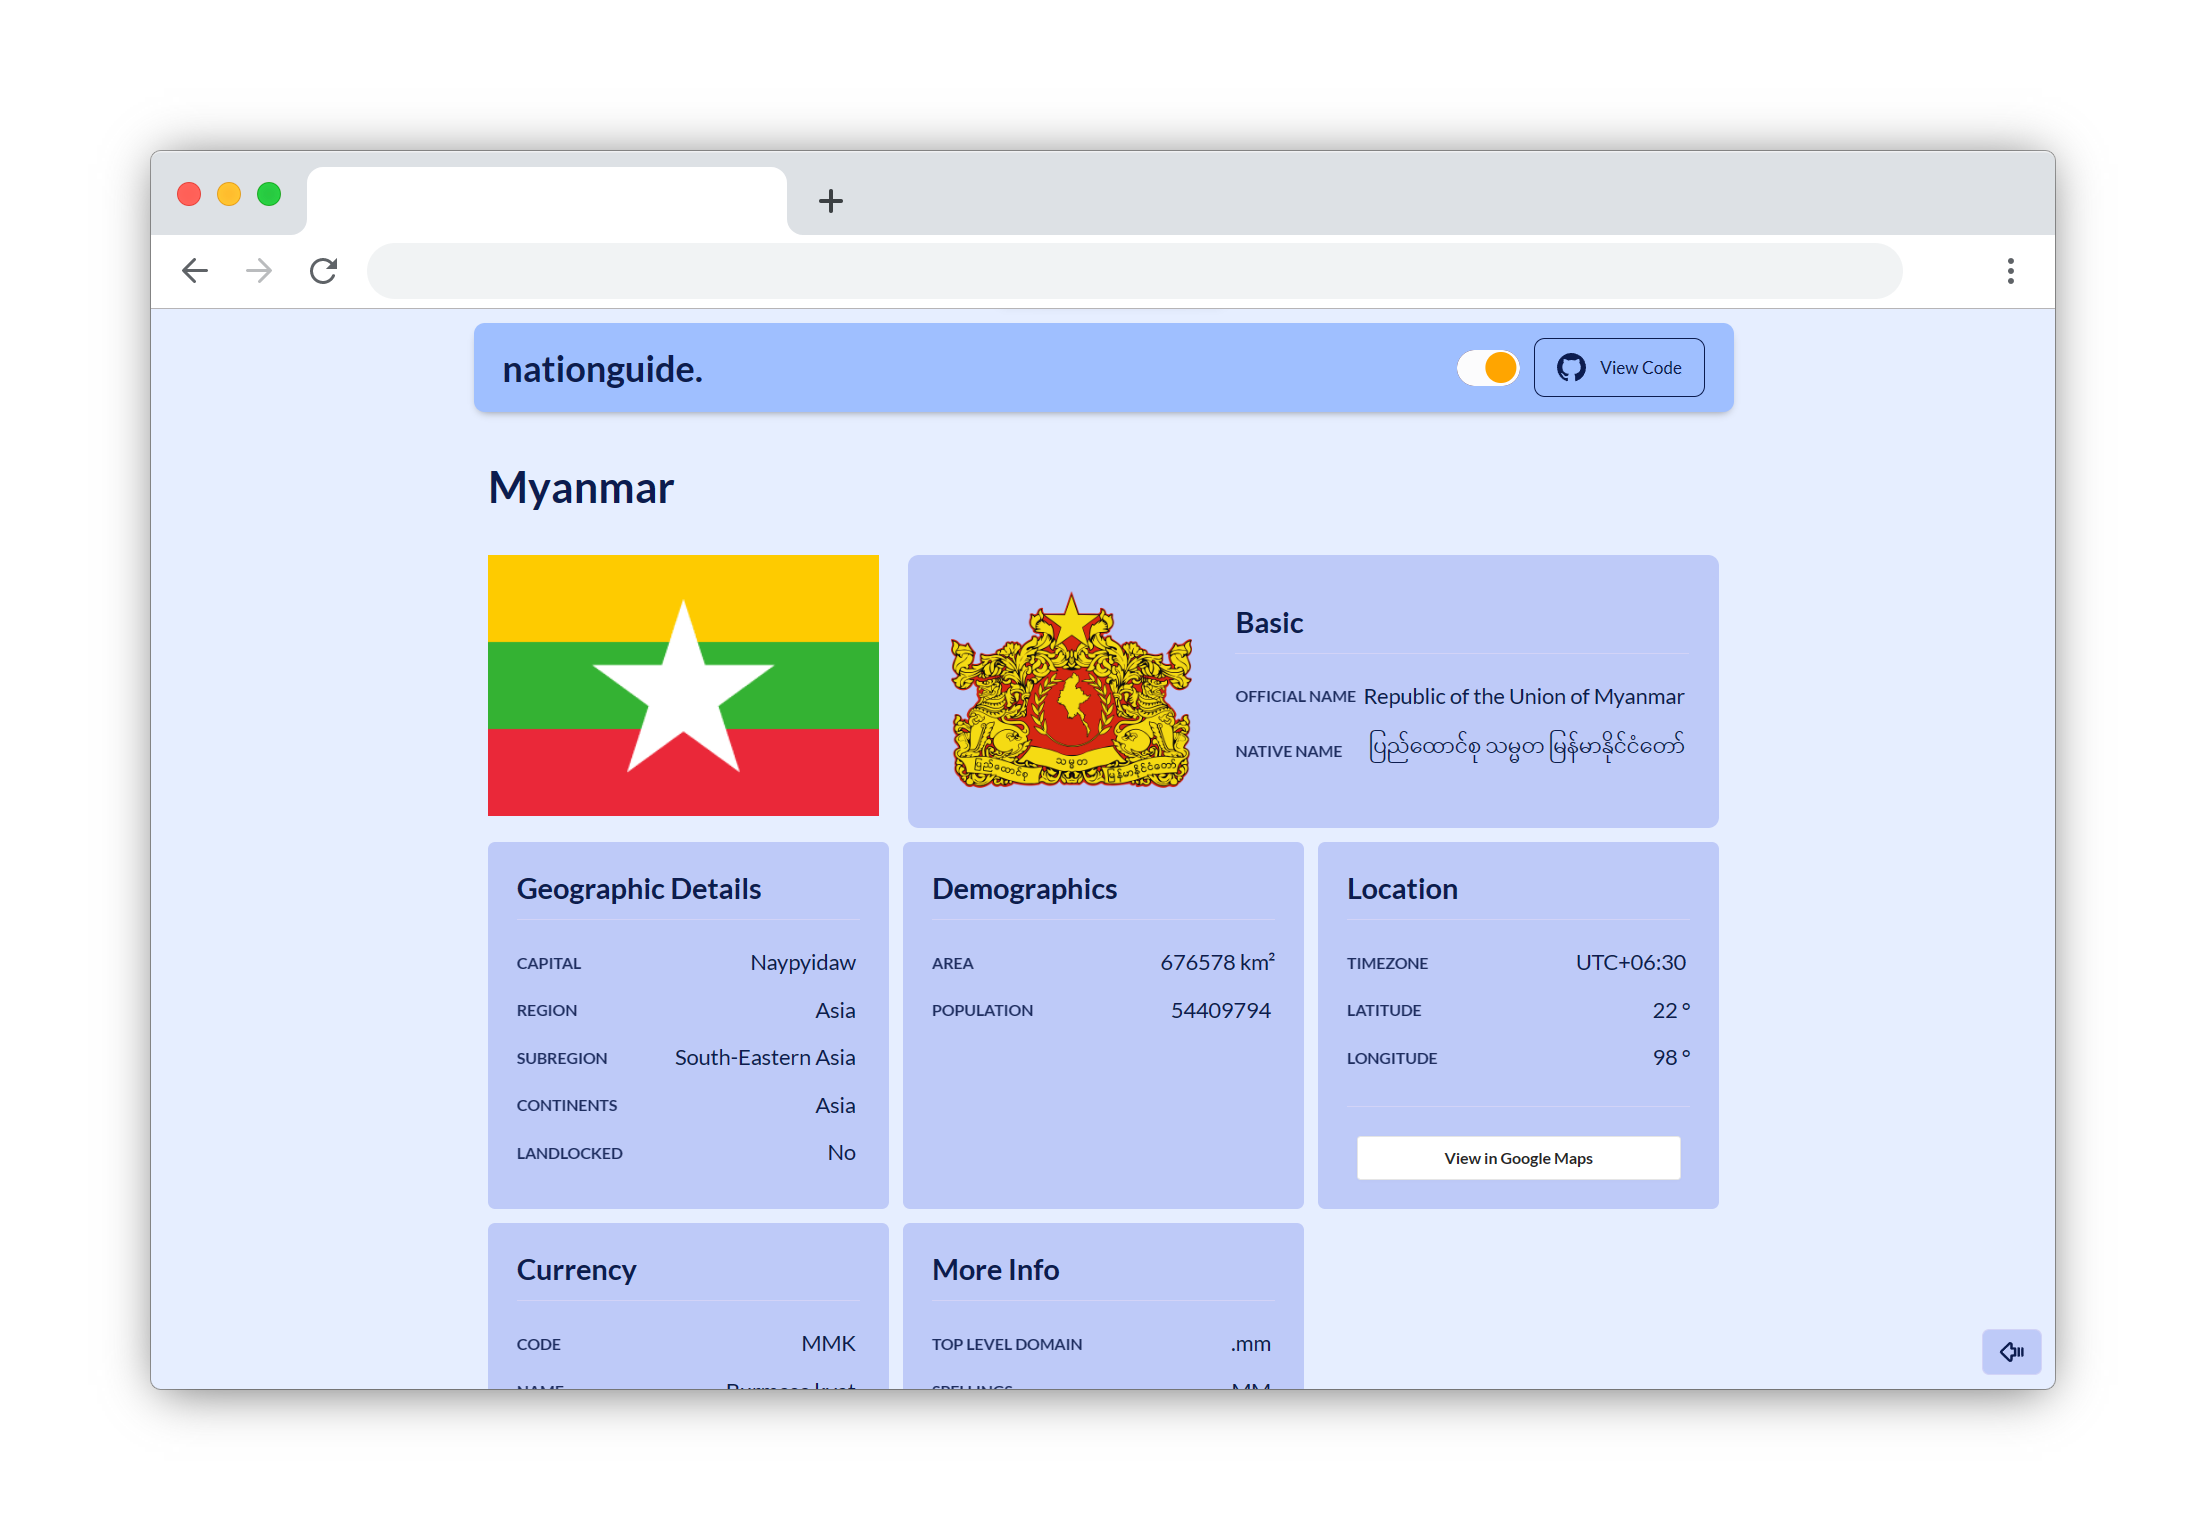Click the LATITUDE label
Viewport: 2206px width, 1540px height.
pyautogui.click(x=1383, y=1010)
